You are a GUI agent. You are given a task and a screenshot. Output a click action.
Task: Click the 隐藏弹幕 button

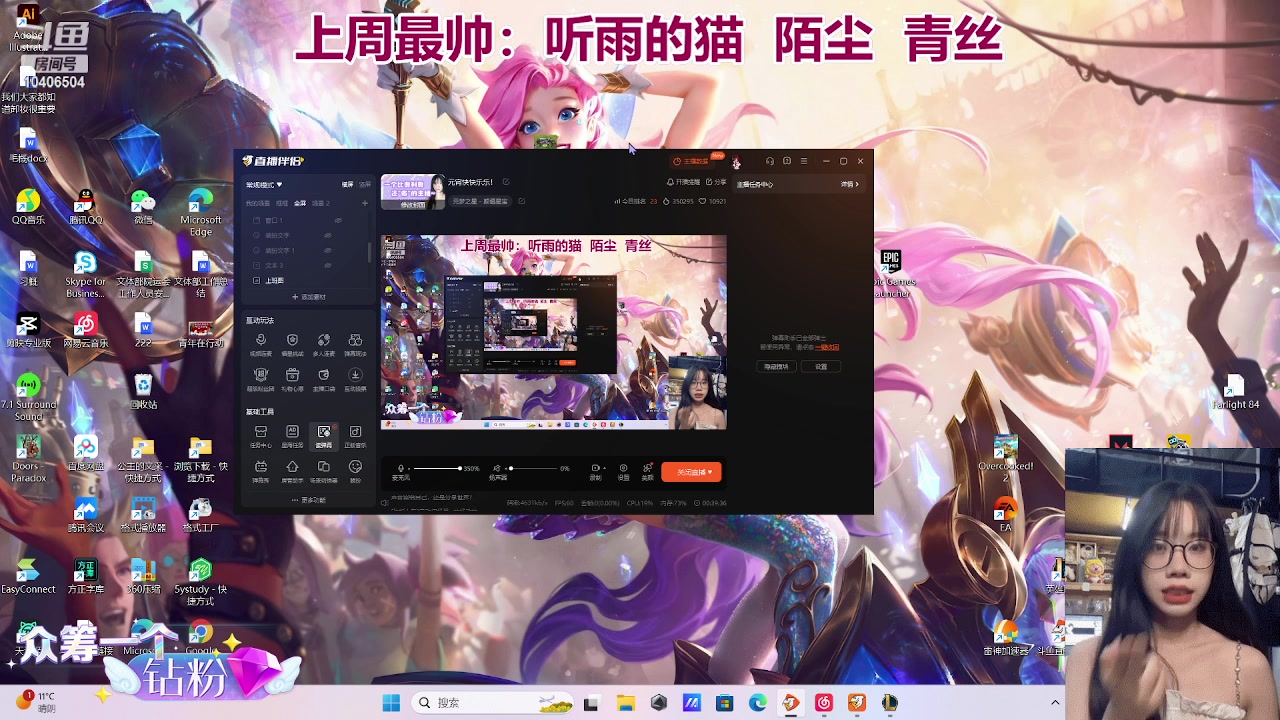776,367
